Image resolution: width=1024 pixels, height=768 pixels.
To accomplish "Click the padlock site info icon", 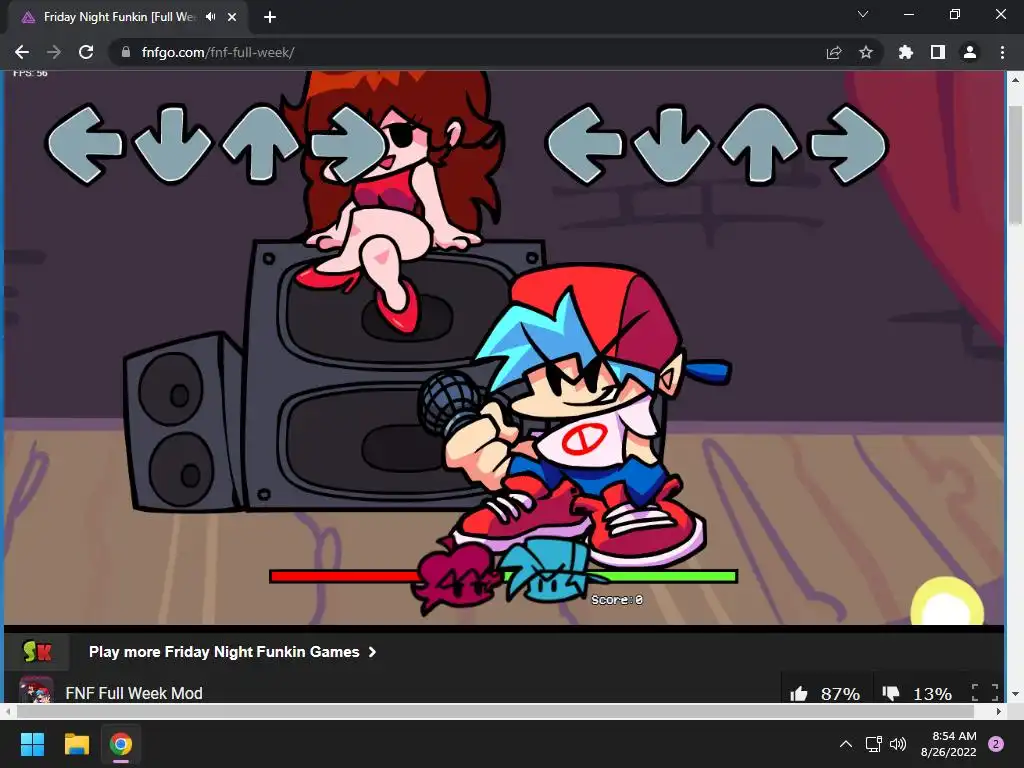I will pos(126,52).
